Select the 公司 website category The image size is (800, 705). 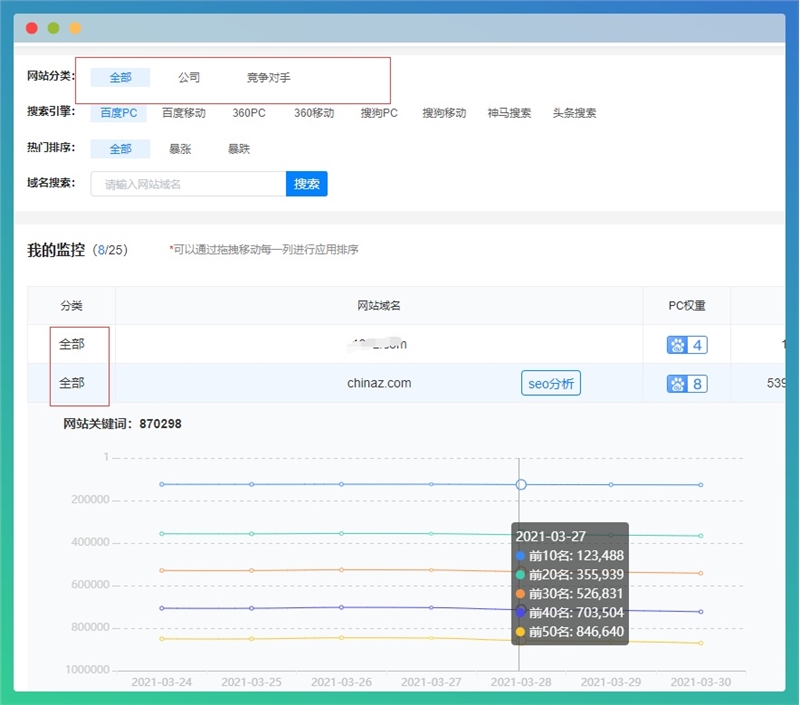(189, 78)
